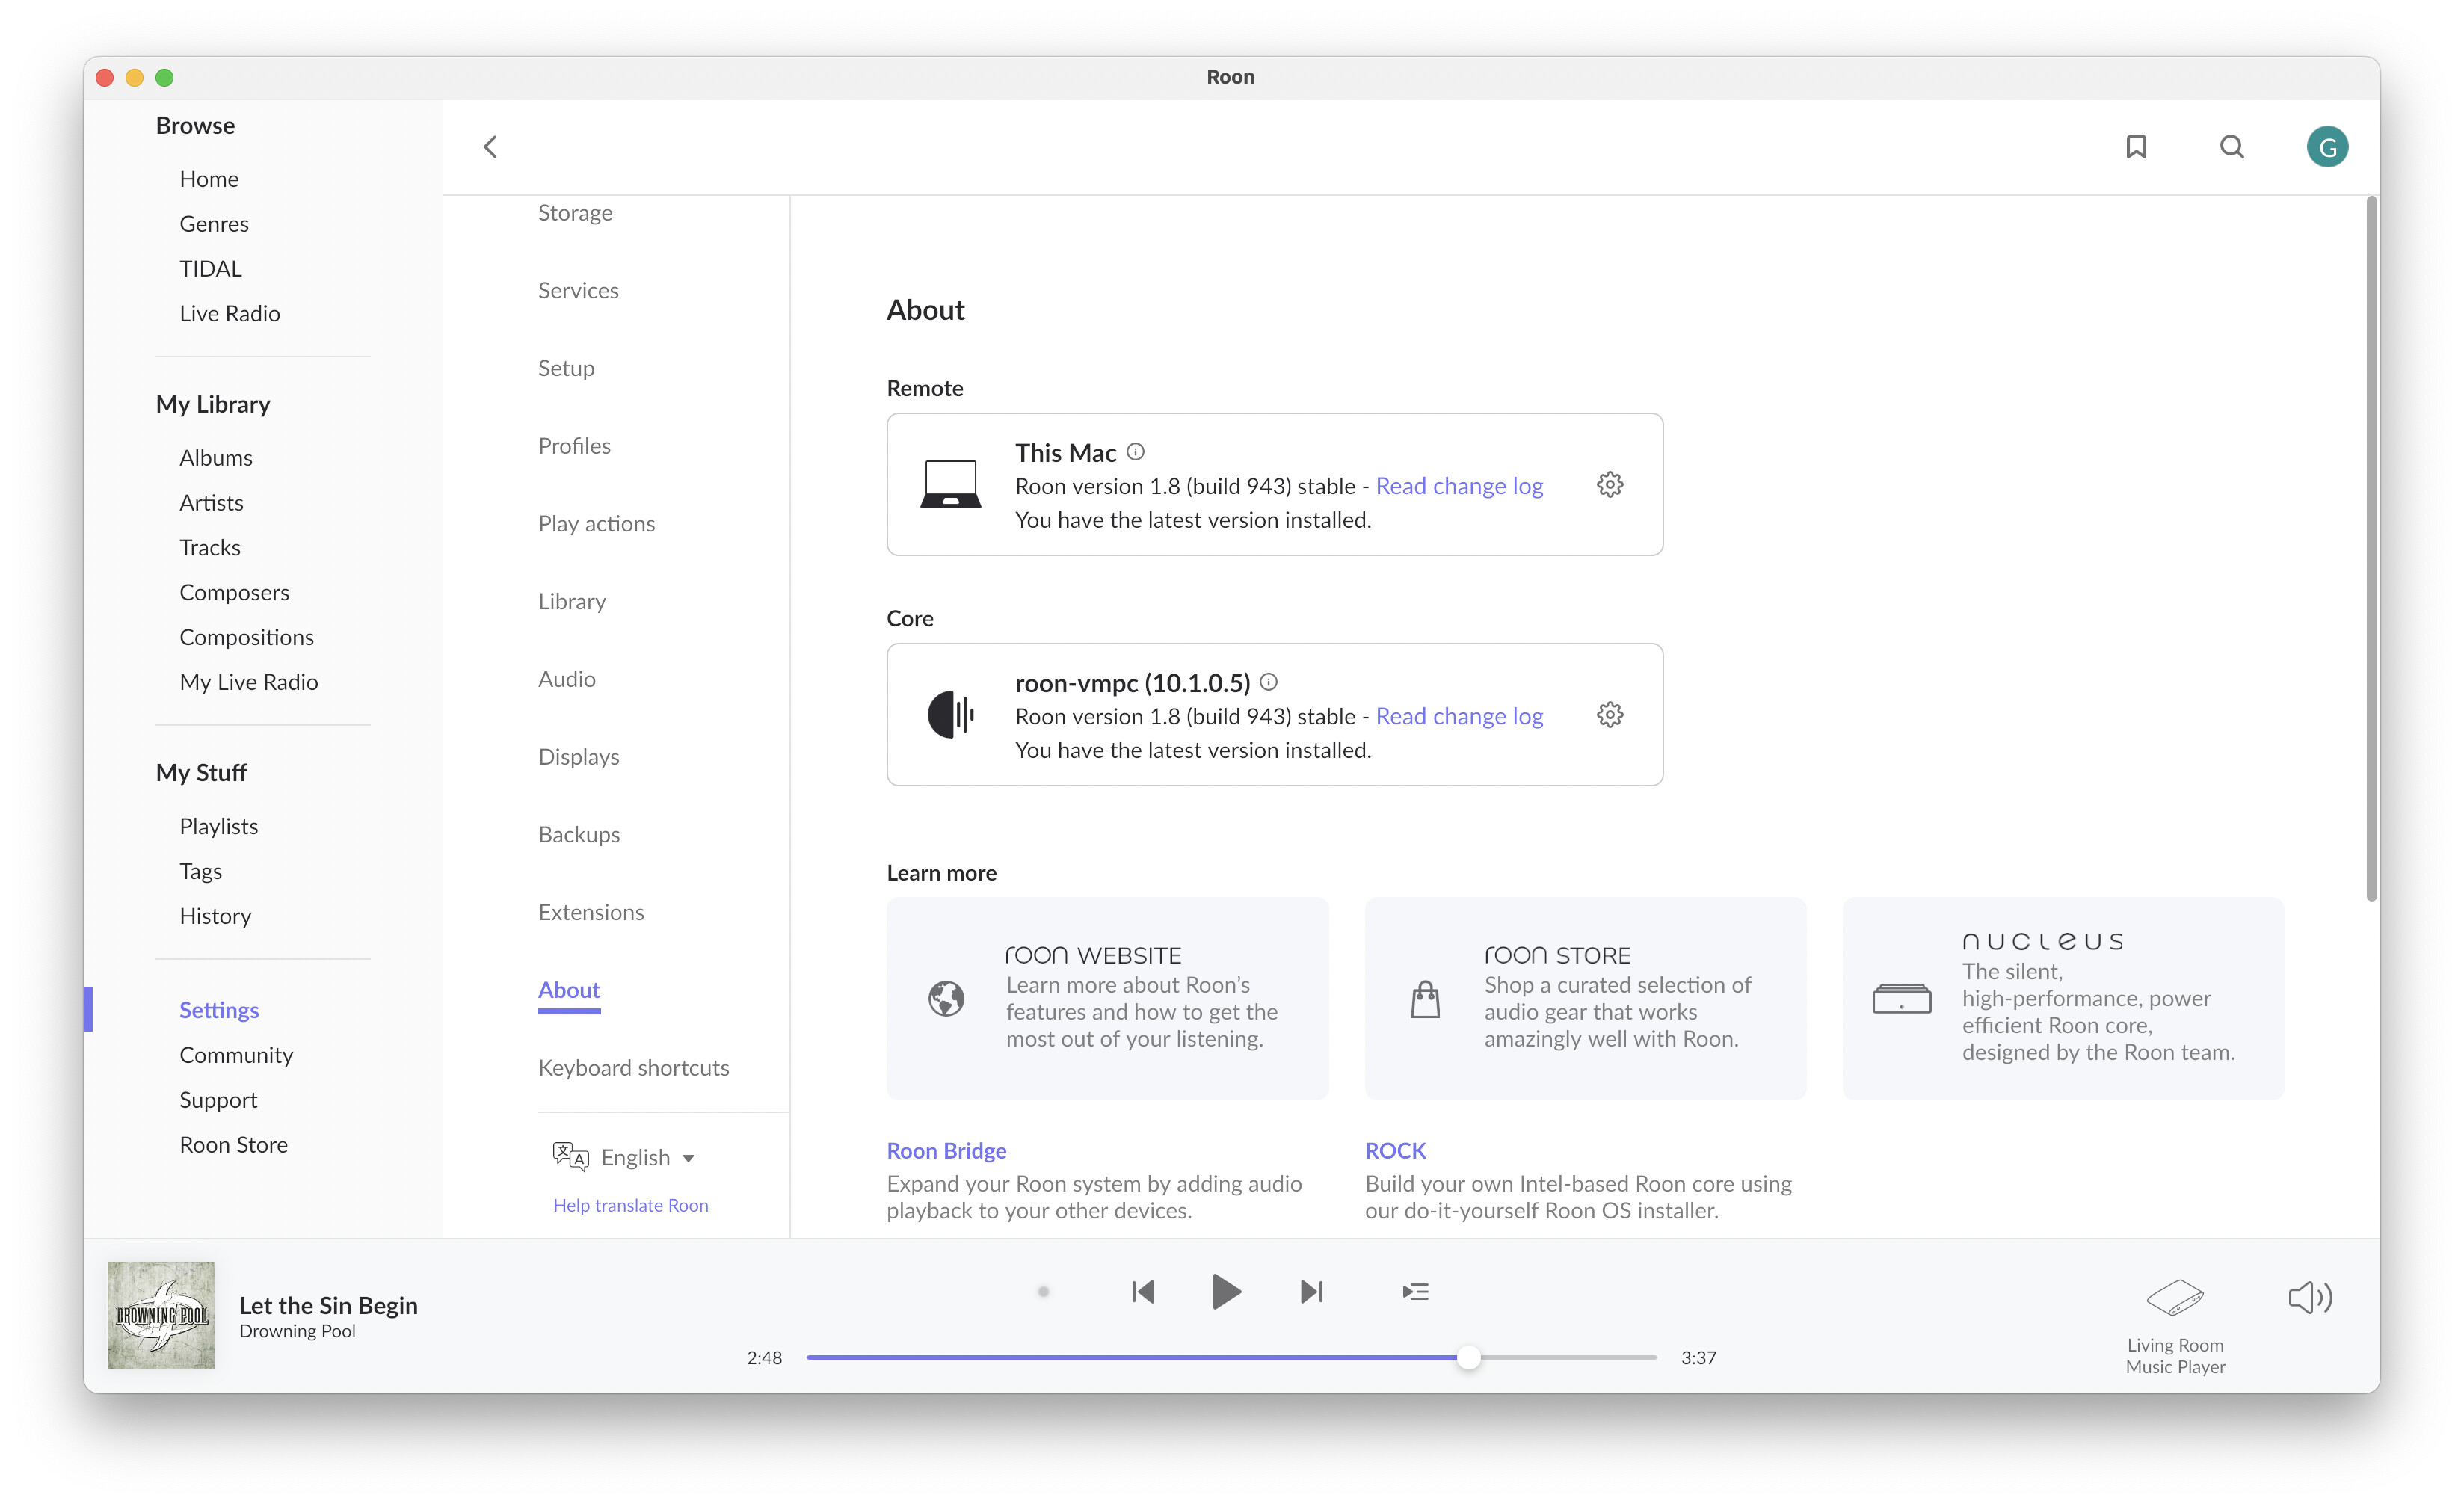Open Support in the sidebar
The height and width of the screenshot is (1504, 2464).
point(218,1100)
